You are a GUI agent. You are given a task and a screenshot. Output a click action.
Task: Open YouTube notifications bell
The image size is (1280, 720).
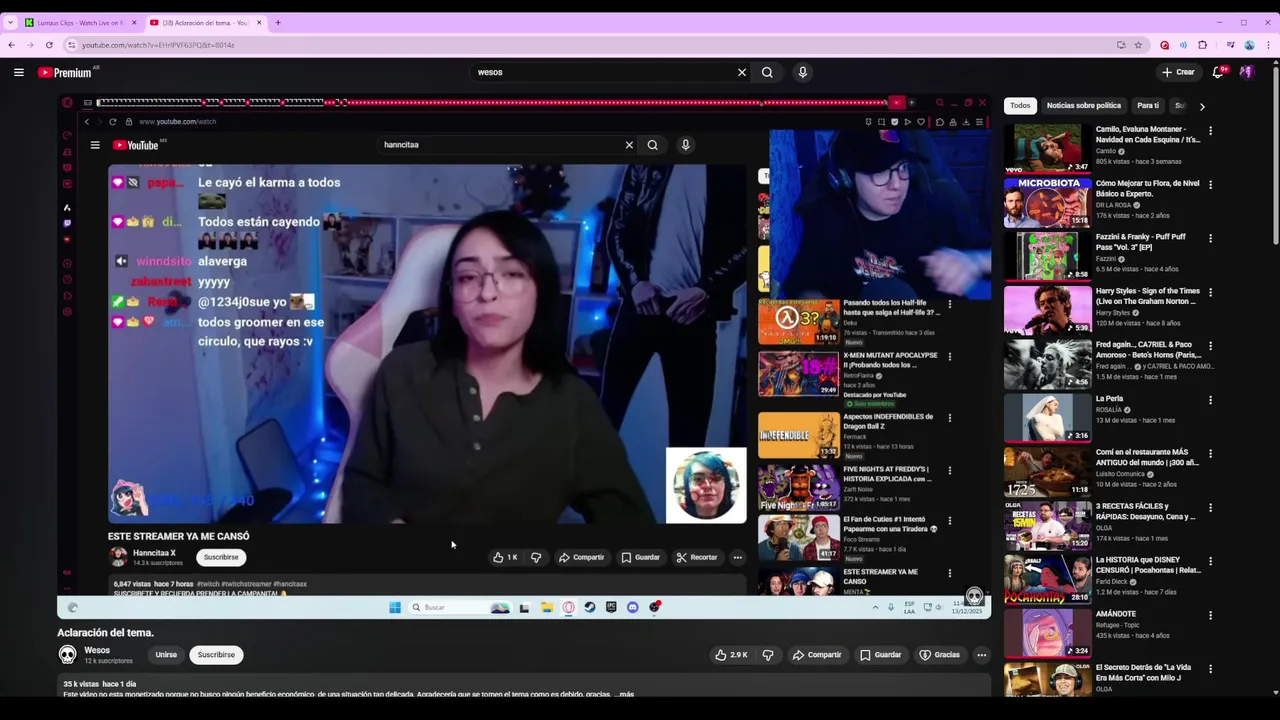click(1218, 72)
